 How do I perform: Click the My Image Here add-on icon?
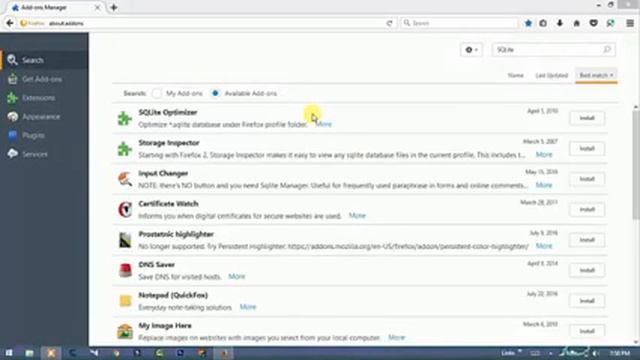(x=124, y=331)
